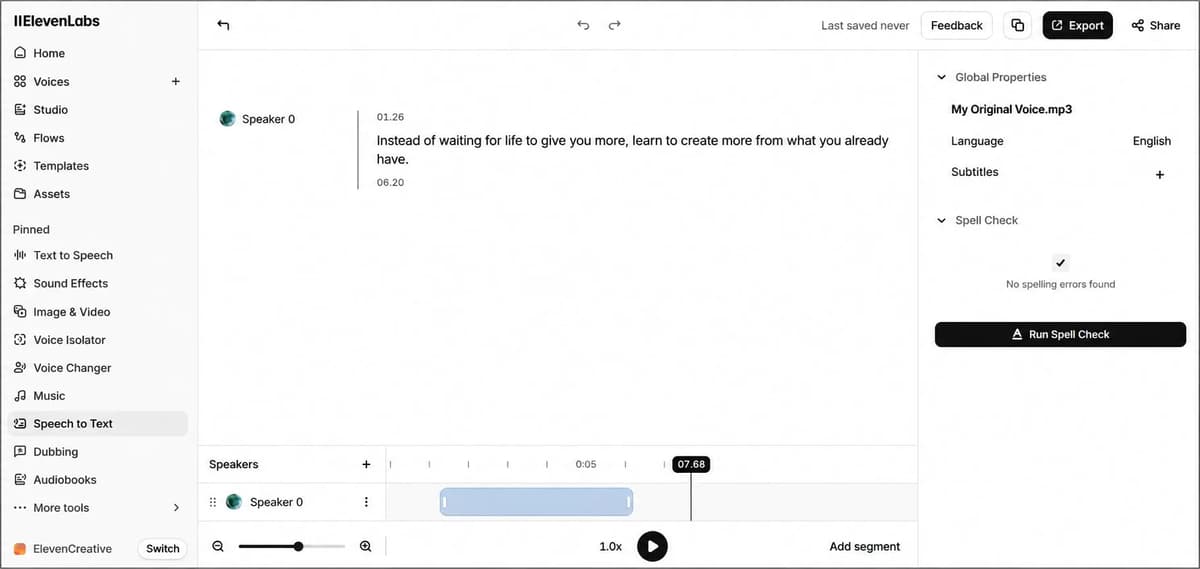Play the audio
The height and width of the screenshot is (569, 1200).
[652, 546]
